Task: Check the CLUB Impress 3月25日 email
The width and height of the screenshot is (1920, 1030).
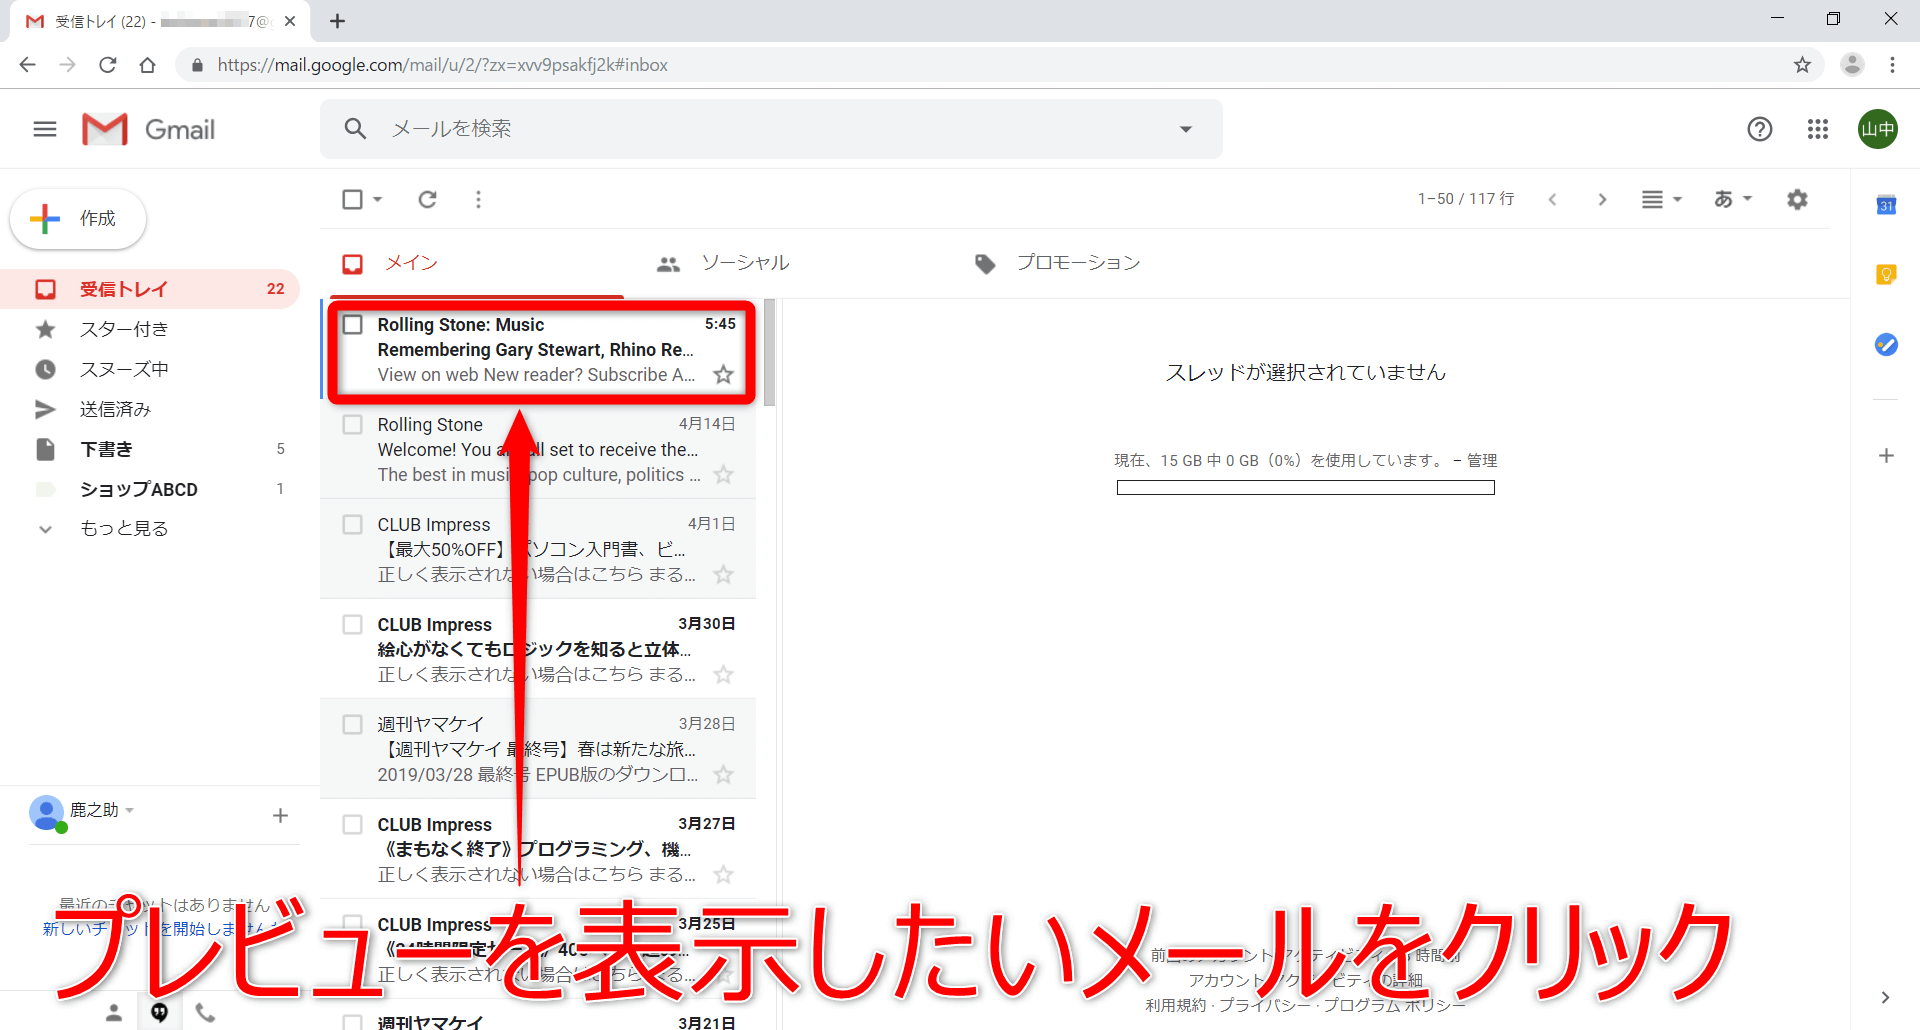Action: (x=352, y=922)
